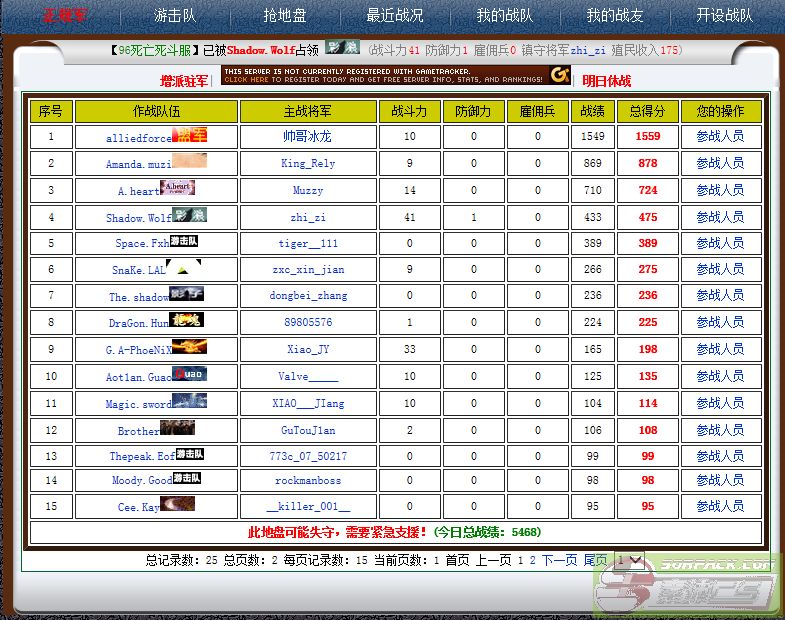The width and height of the screenshot is (785, 620).
Task: Click the 明日休战 link
Action: [x=606, y=81]
